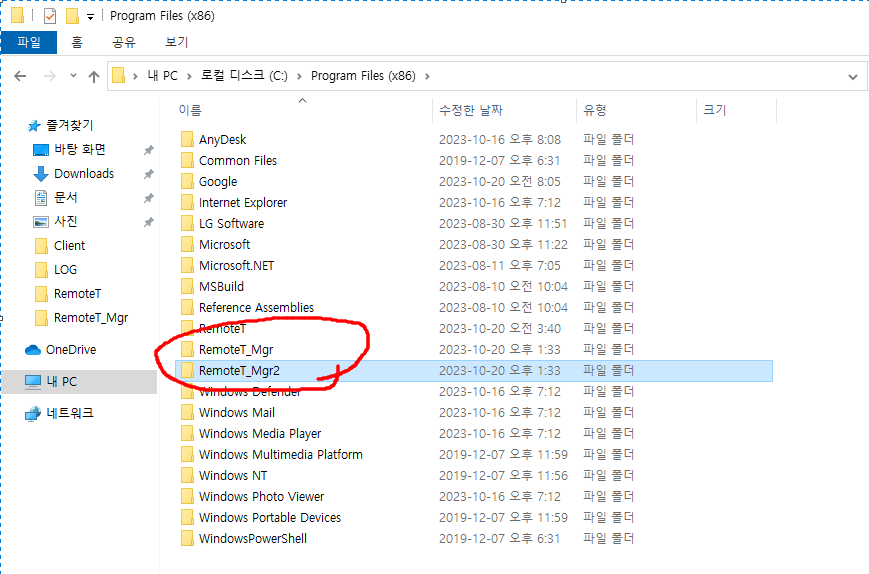Select 즐겨찾기 in the navigation pane
Viewport: 869px width, 574px height.
click(x=69, y=126)
